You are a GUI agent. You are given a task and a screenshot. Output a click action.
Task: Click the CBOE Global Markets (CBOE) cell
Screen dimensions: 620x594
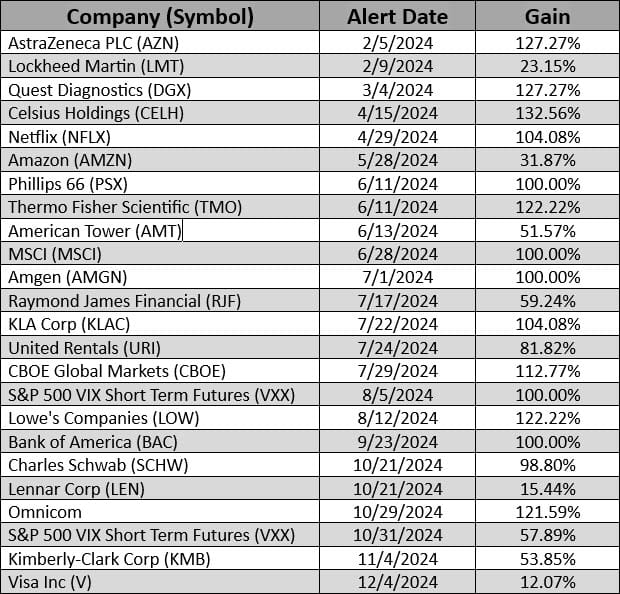click(104, 371)
